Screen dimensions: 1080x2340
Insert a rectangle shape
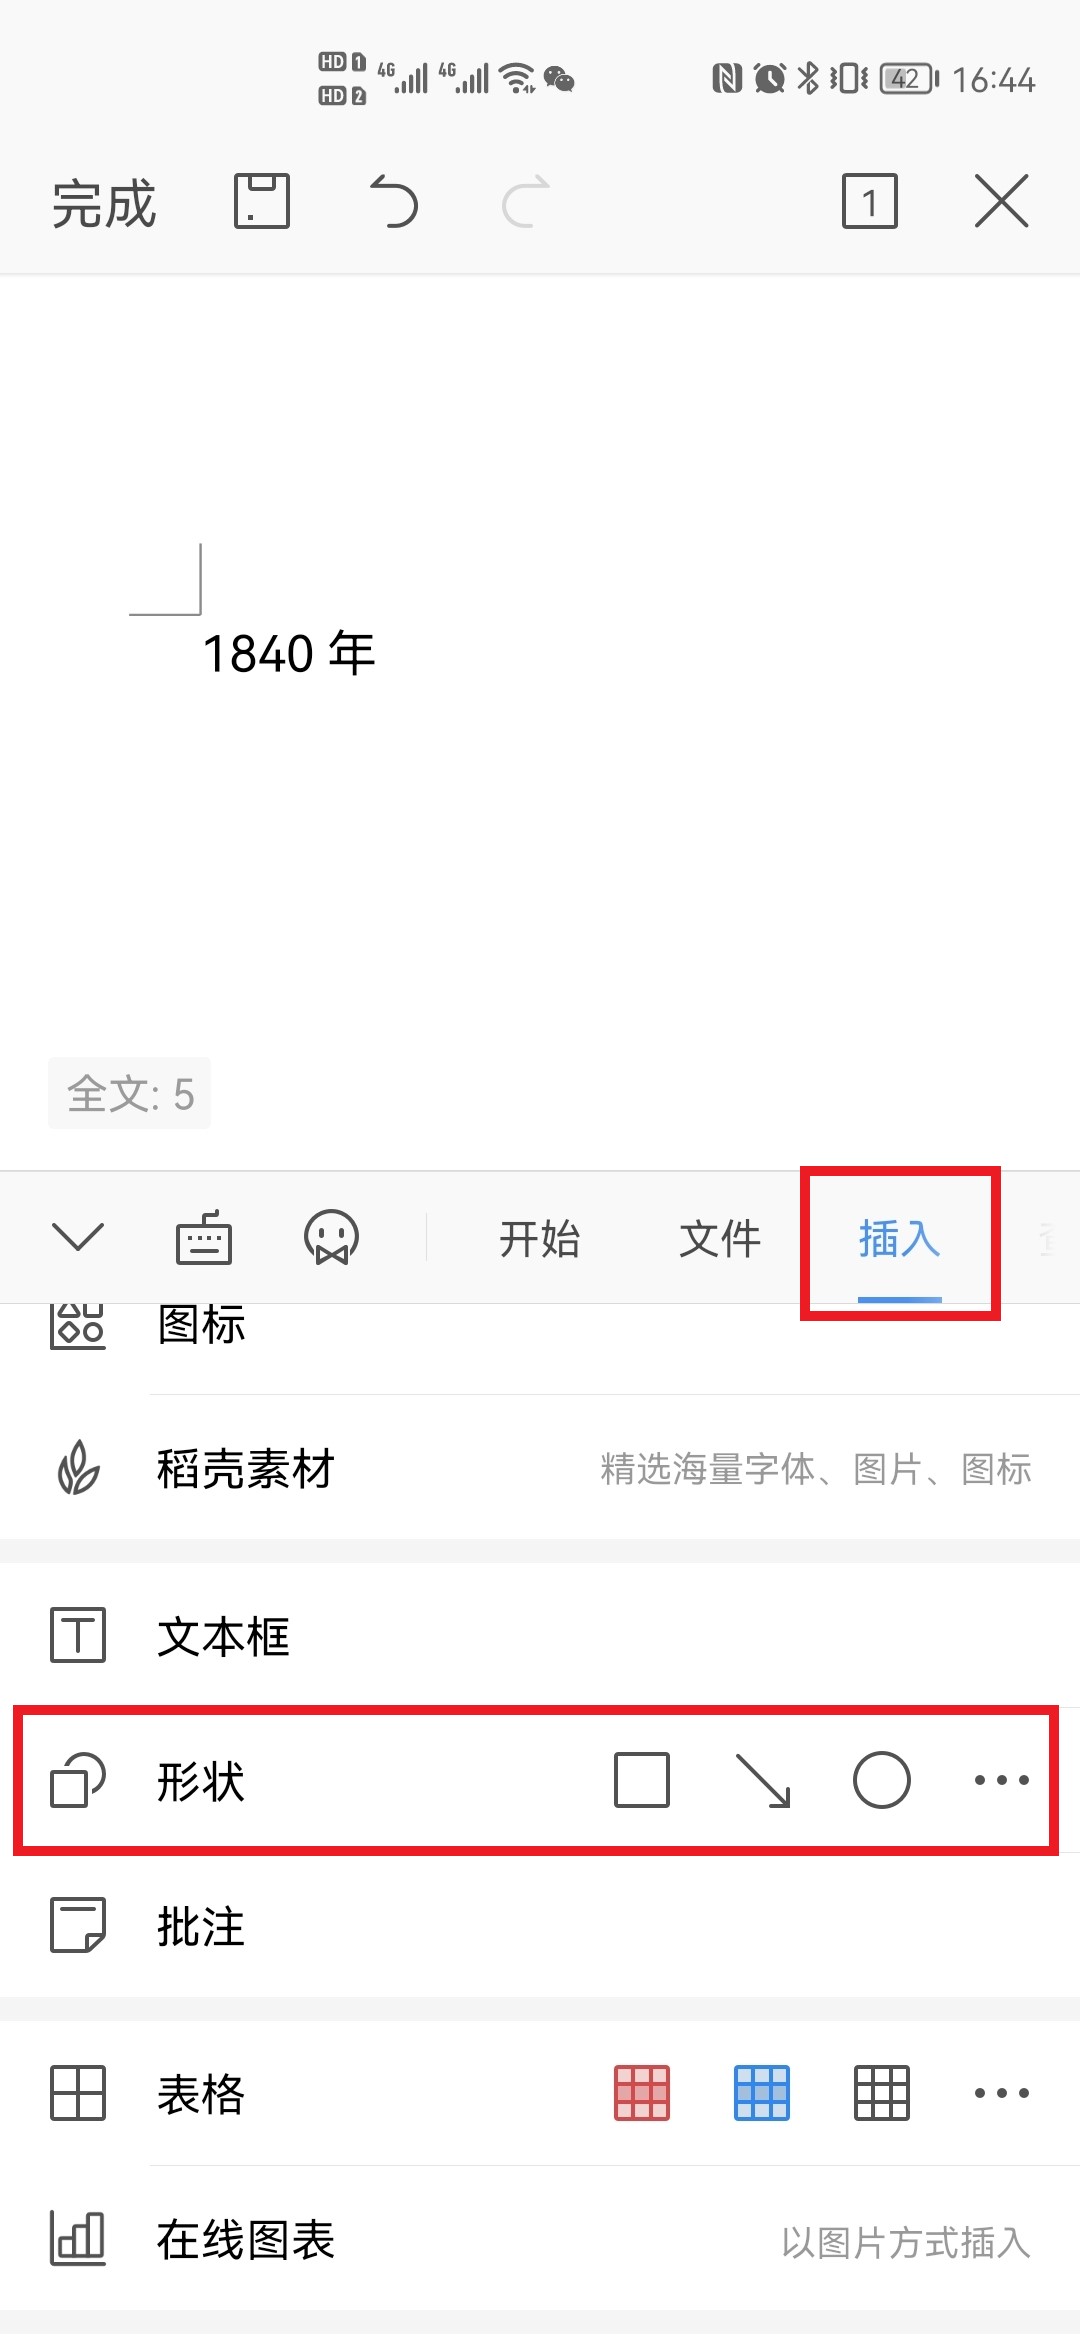click(x=642, y=1780)
